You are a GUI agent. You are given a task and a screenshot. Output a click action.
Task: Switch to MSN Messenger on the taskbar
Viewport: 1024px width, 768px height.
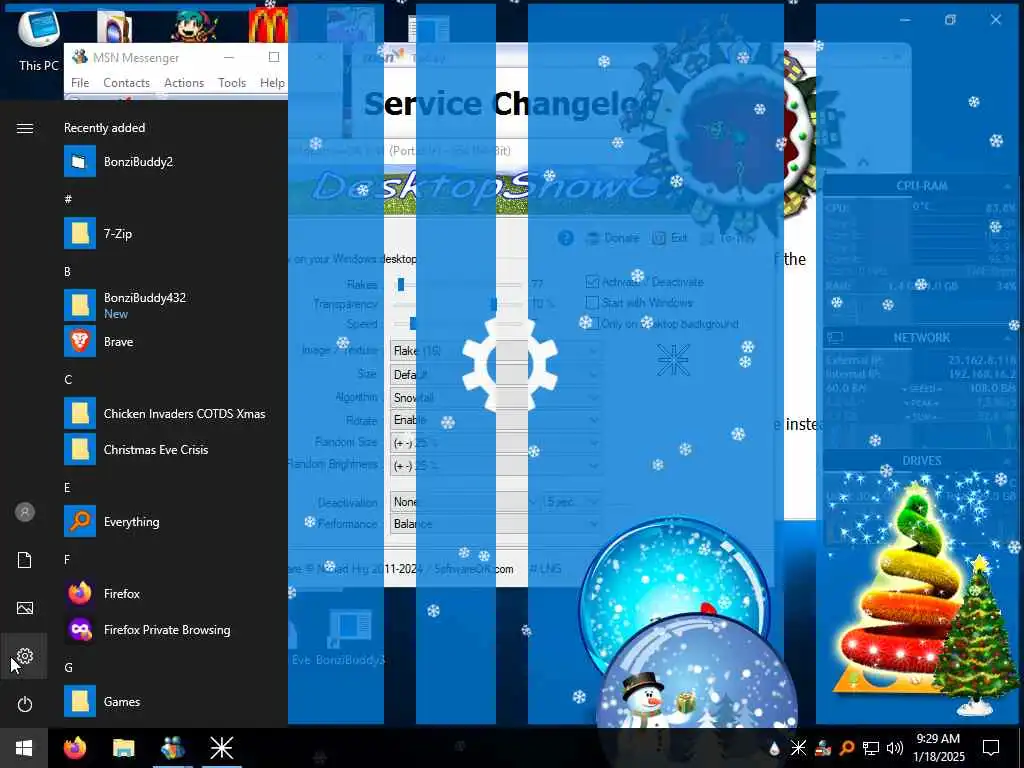[172, 748]
